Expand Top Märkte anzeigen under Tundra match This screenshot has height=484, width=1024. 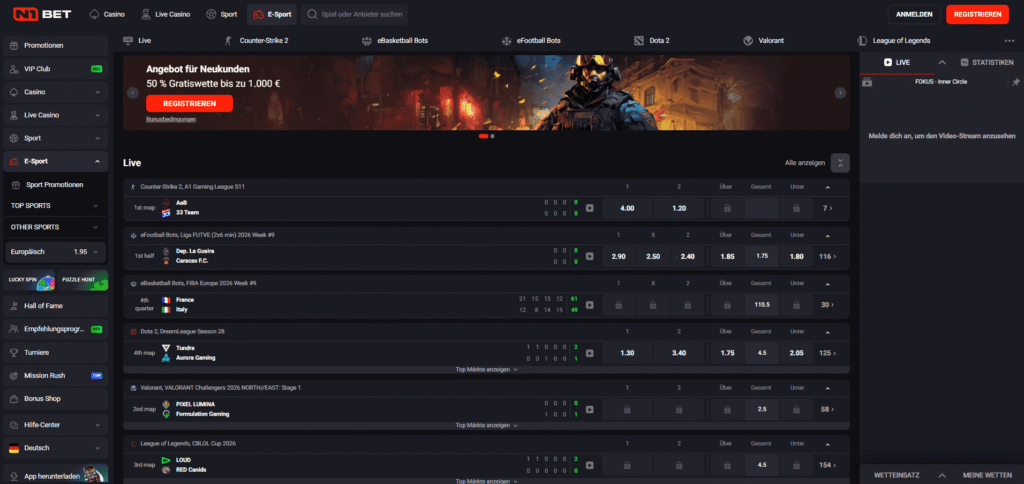click(487, 370)
